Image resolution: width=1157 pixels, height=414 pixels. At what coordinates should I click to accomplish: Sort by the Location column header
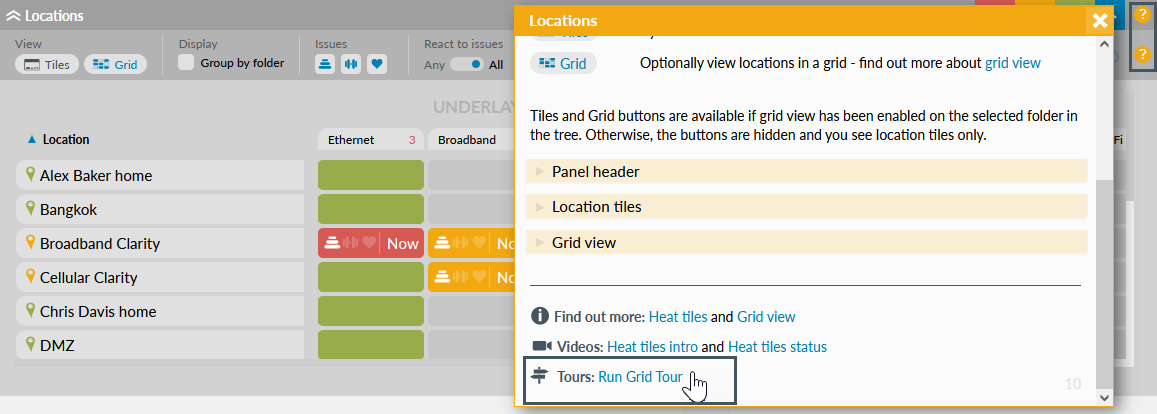65,140
